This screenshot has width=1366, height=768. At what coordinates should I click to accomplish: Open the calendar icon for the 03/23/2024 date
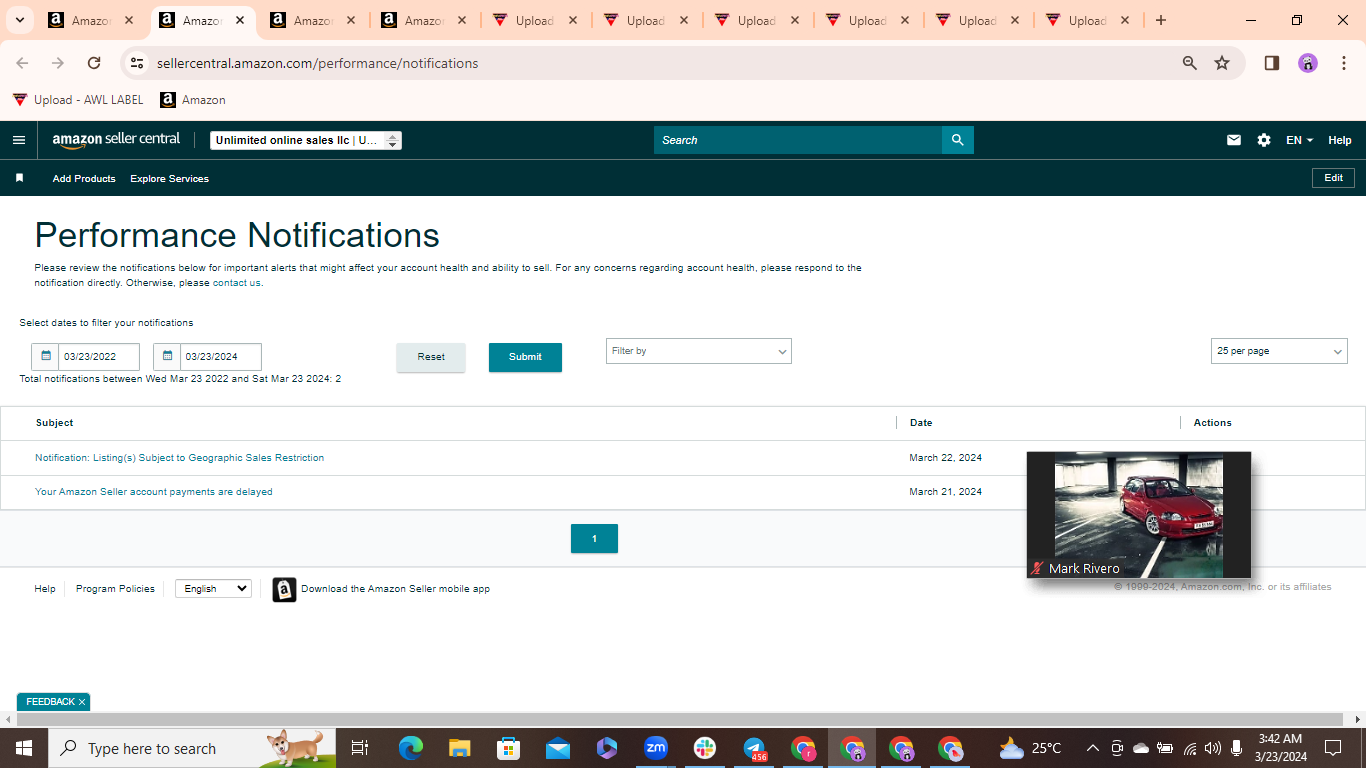coord(167,356)
